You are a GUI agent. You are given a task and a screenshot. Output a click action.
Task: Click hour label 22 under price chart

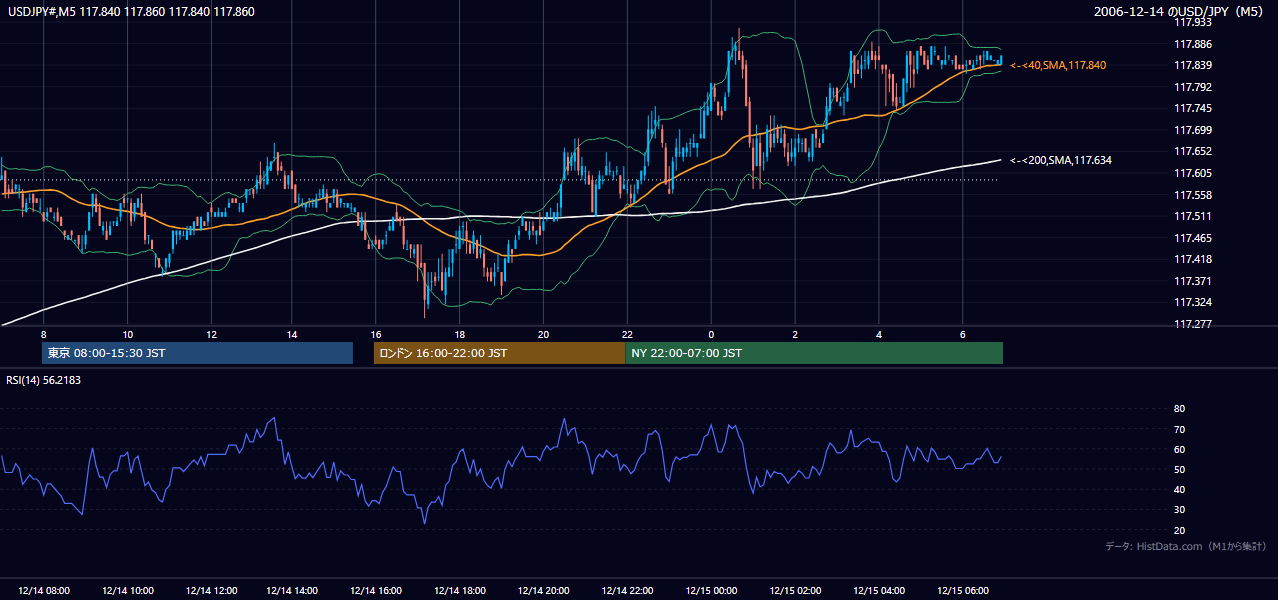627,334
